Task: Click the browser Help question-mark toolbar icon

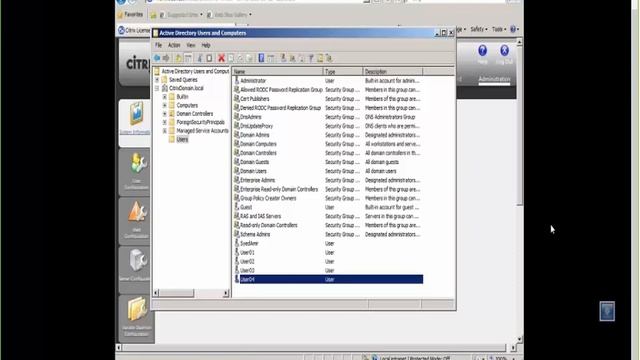Action: coord(513,29)
